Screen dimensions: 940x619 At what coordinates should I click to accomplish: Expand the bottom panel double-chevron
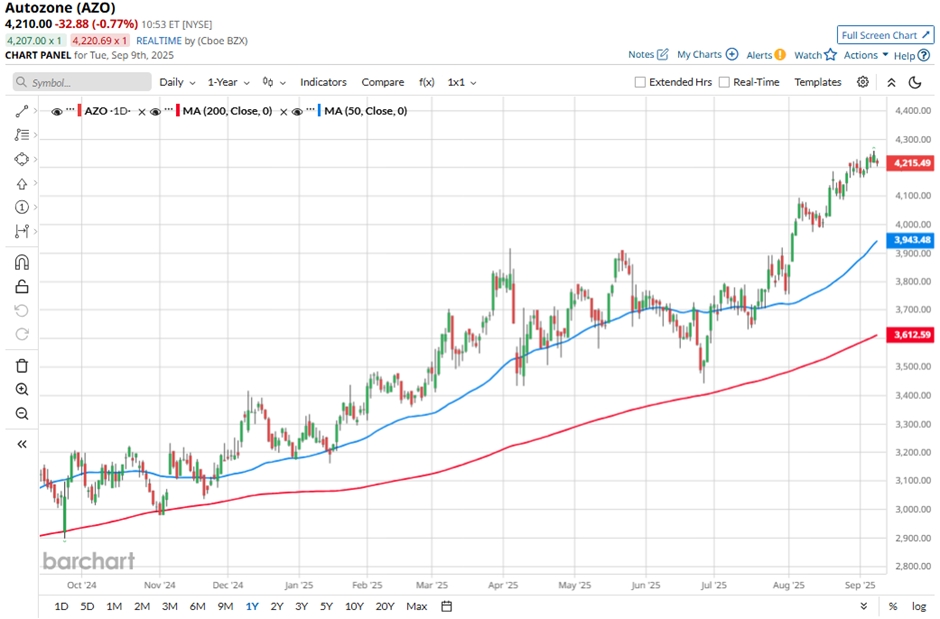point(863,606)
